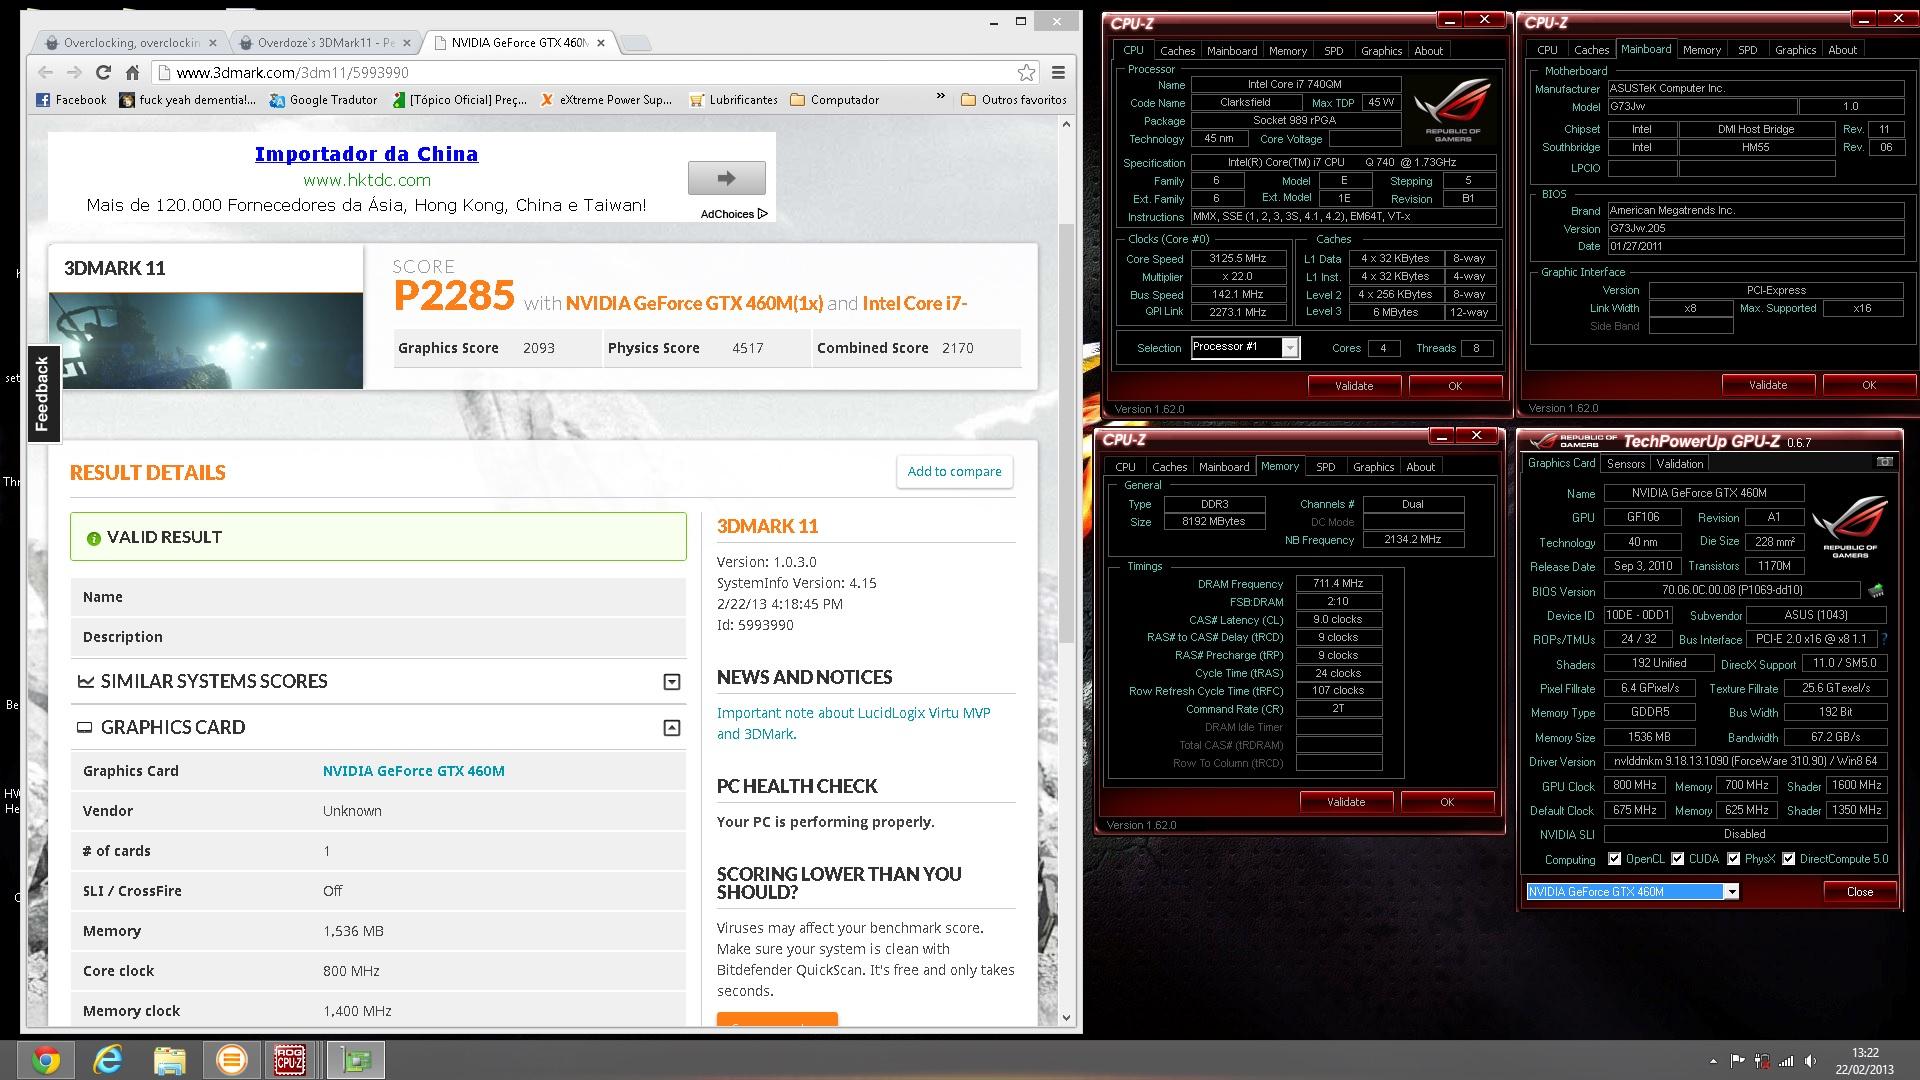
Task: Close the NVIDIA GeForce GTX 460M tab
Action: (x=601, y=43)
